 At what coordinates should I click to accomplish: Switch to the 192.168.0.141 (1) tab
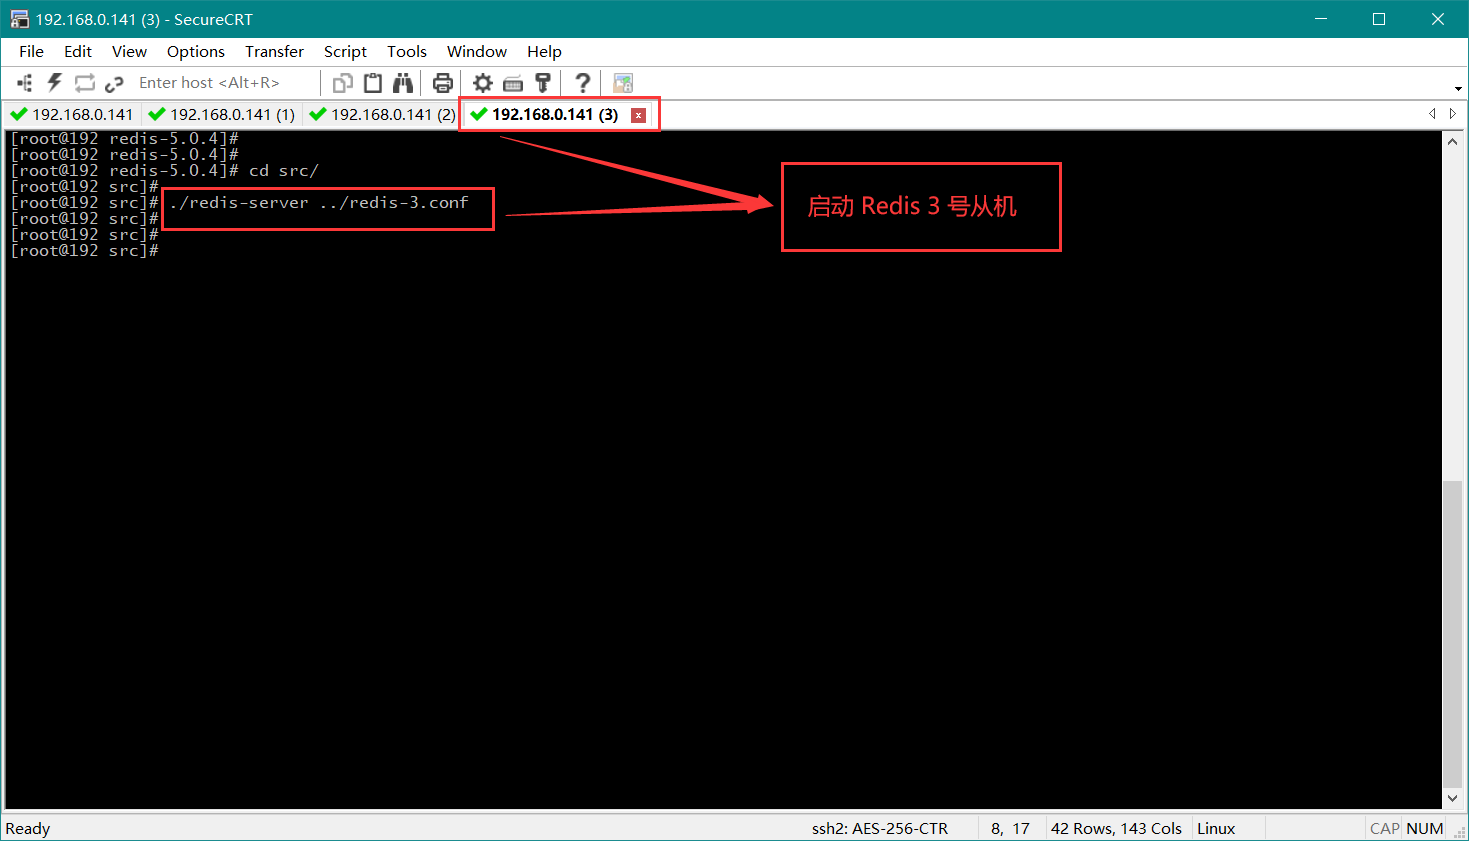pos(220,114)
